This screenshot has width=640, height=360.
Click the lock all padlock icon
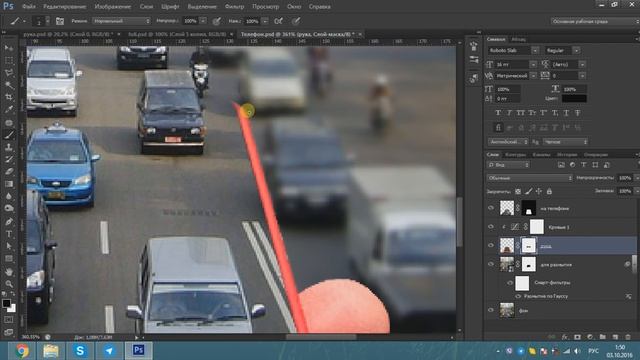[x=549, y=191]
